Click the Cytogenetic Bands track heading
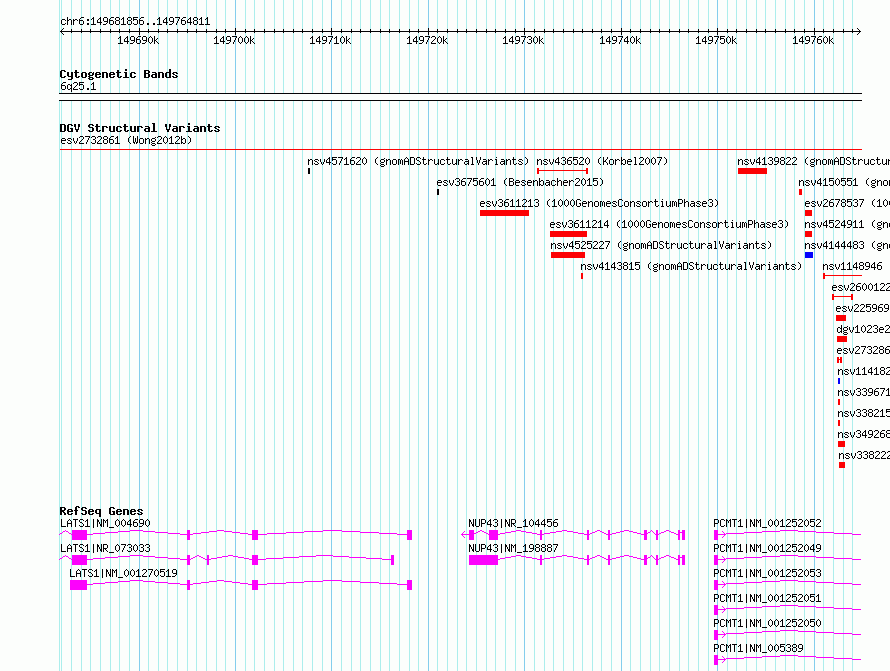Image resolution: width=890 pixels, height=671 pixels. (119, 74)
